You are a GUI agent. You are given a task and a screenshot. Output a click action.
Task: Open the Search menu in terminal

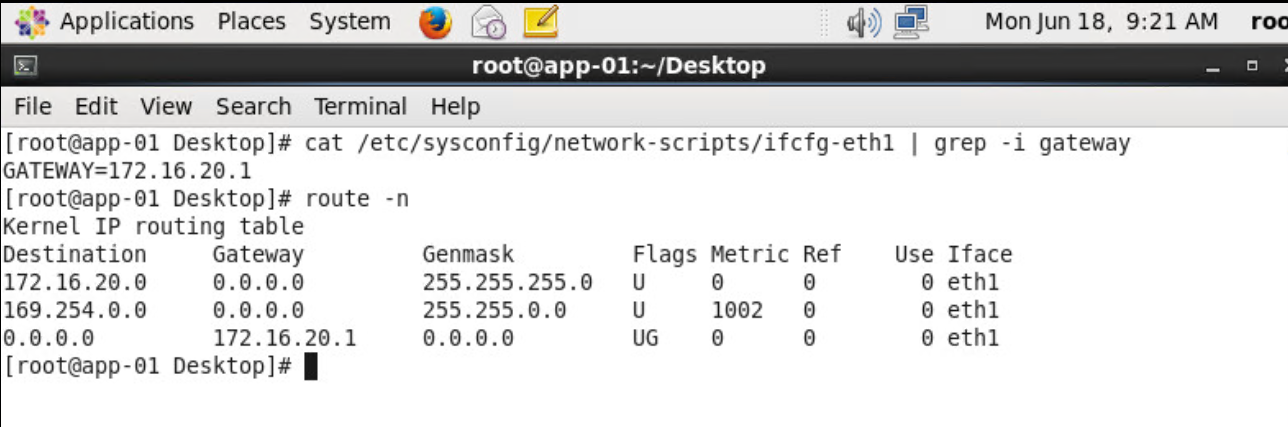pyautogui.click(x=253, y=106)
